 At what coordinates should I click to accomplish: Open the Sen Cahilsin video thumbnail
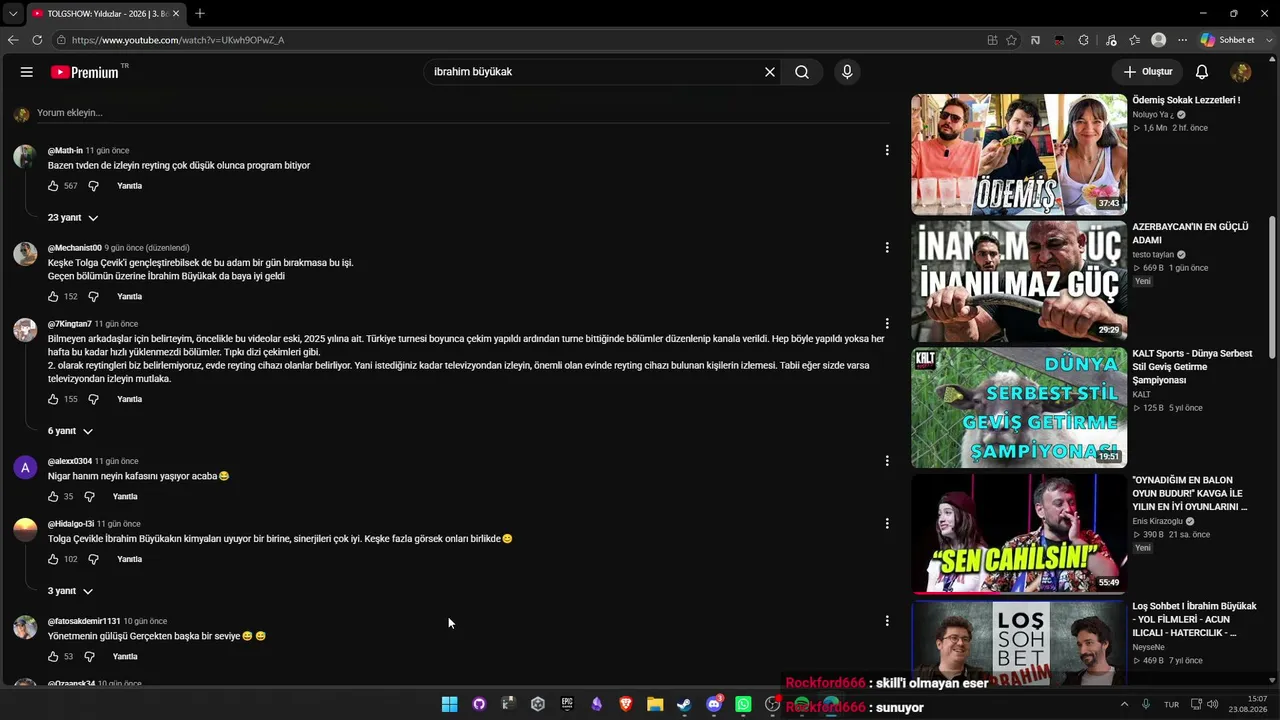click(1019, 534)
